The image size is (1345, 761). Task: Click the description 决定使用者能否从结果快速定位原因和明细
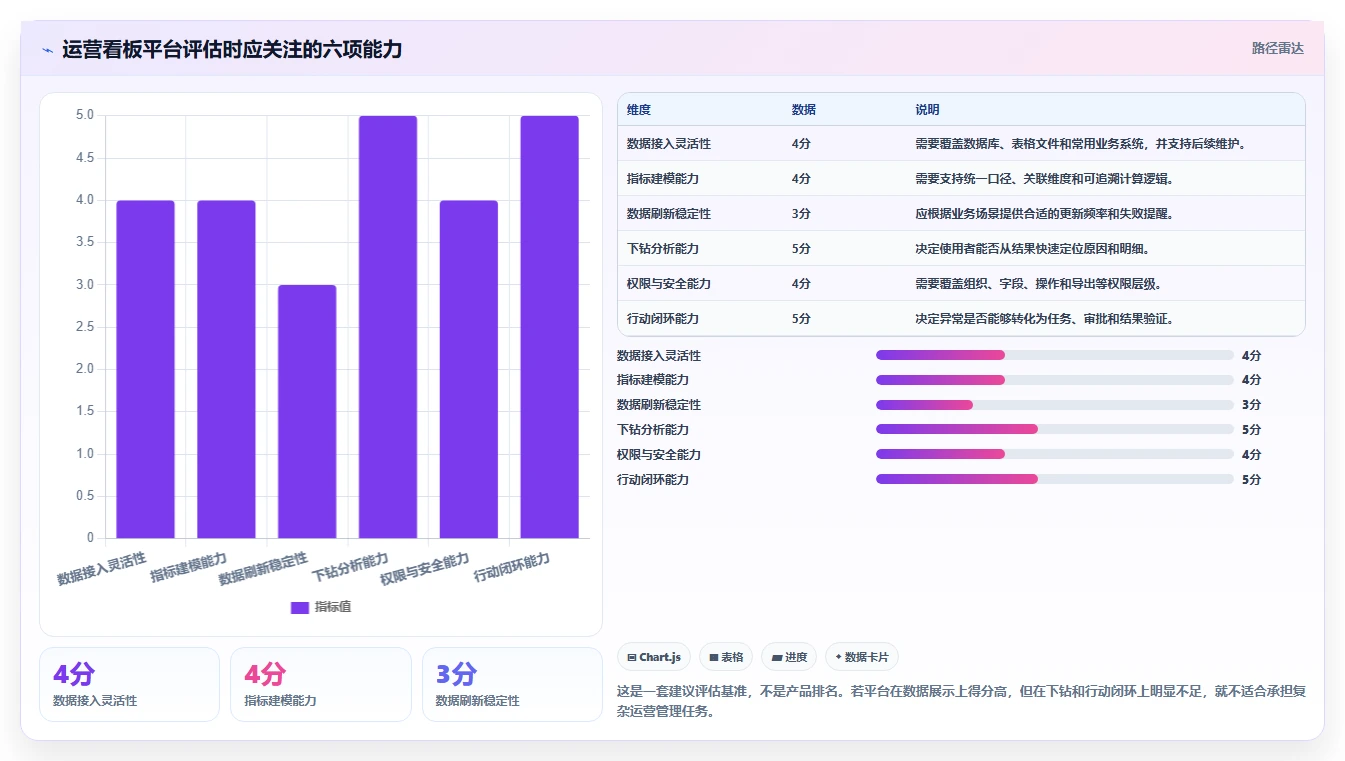1032,249
